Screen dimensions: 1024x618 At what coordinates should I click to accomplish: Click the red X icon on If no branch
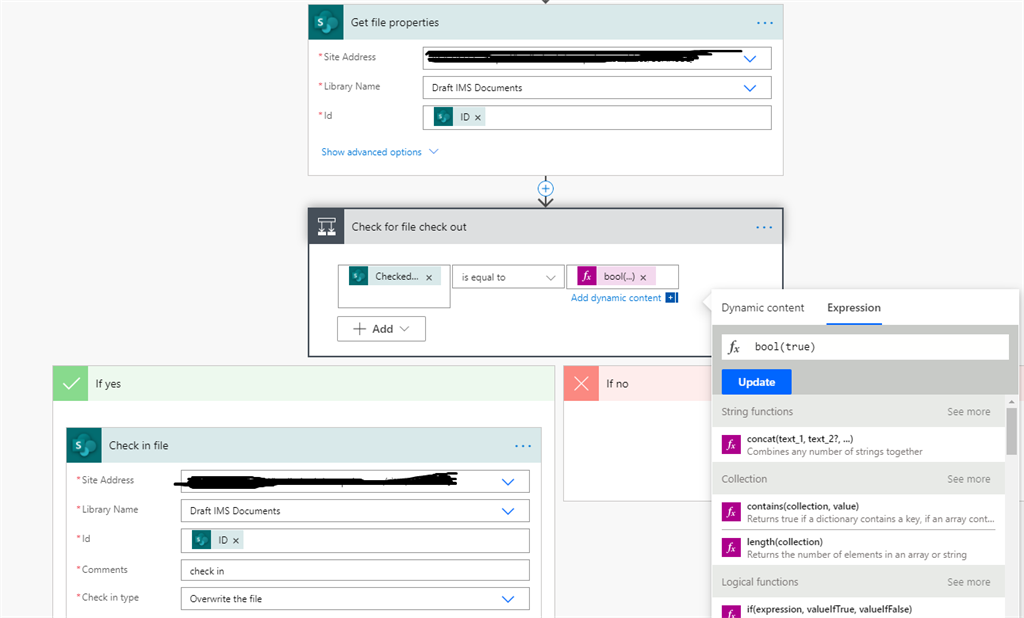pos(581,383)
